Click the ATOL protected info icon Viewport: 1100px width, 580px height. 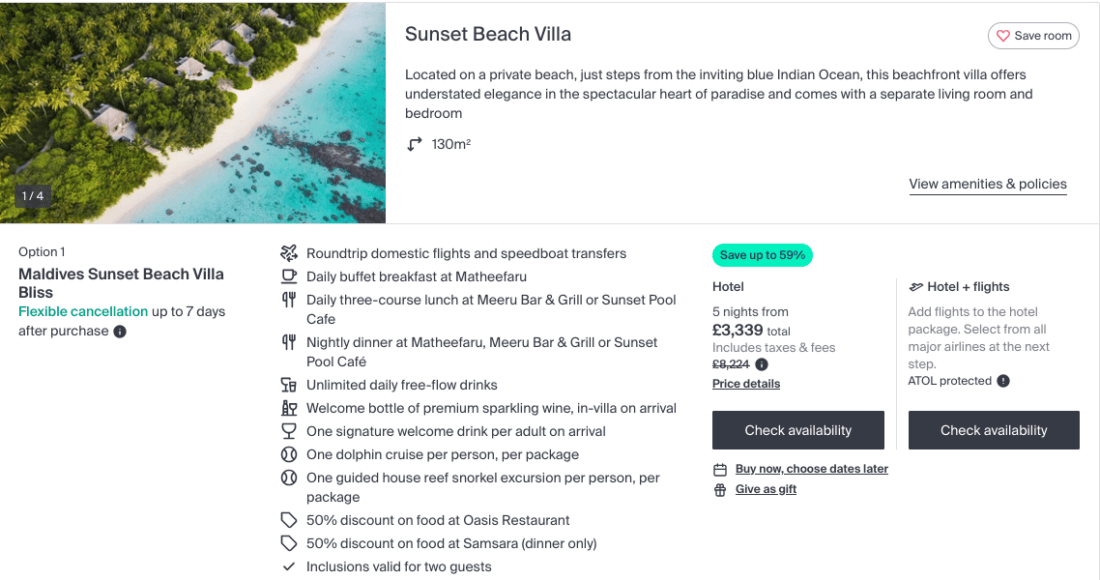(1003, 381)
